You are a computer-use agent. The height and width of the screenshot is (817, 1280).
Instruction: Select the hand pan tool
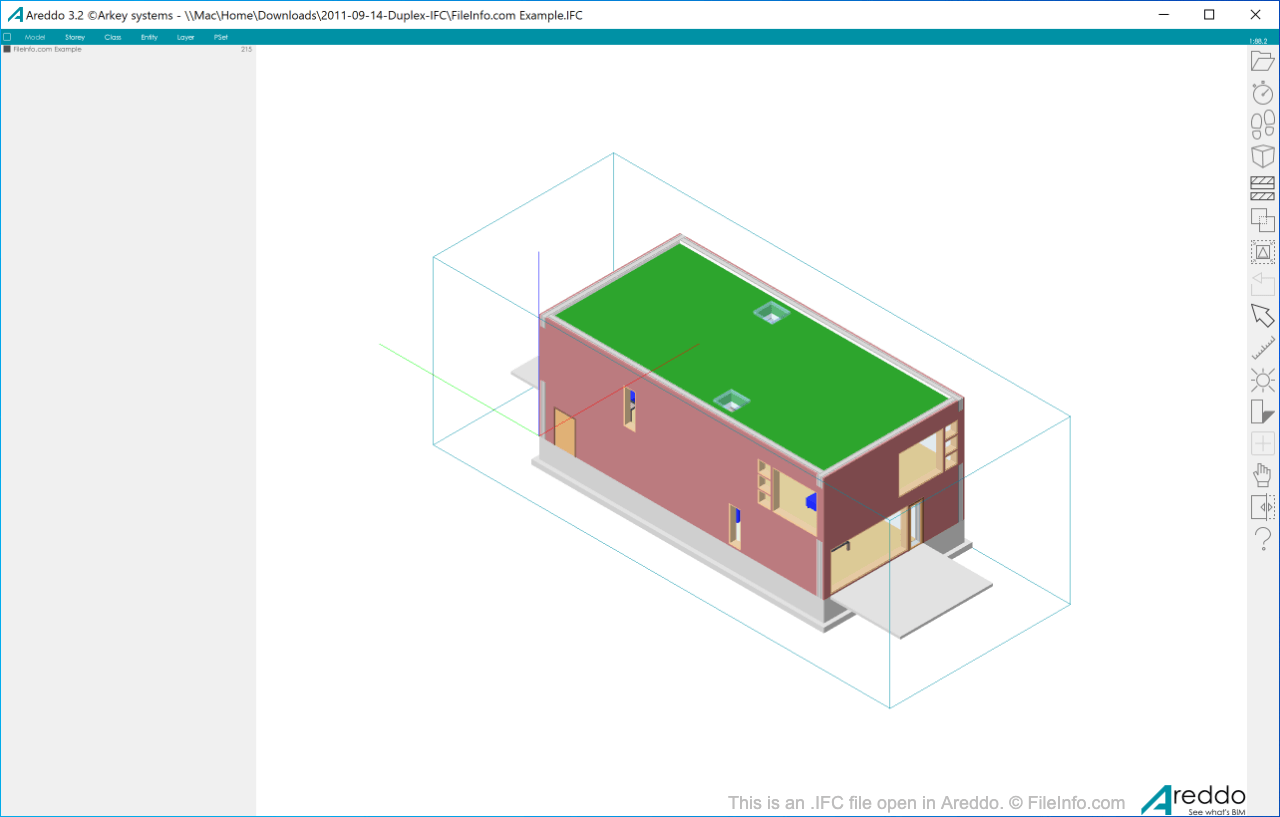(1262, 475)
